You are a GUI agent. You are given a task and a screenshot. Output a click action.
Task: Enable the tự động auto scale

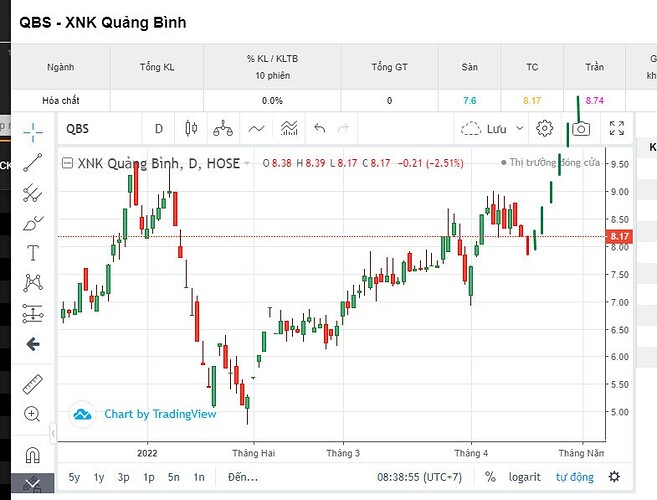[x=575, y=477]
